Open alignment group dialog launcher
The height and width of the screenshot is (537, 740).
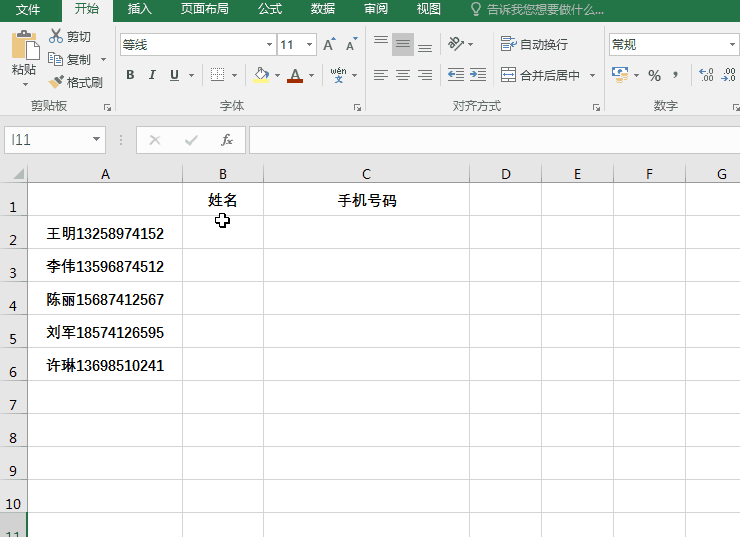point(597,108)
